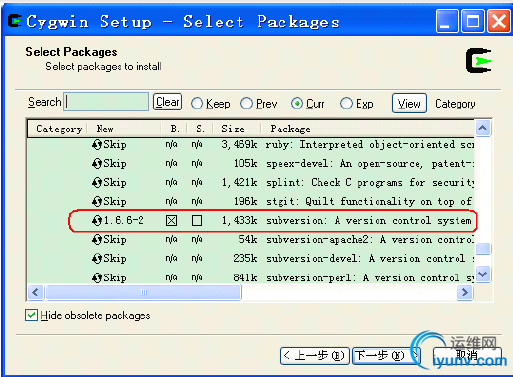Click the Cygwin logo in title bar
The height and width of the screenshot is (377, 513).
[x=15, y=21]
